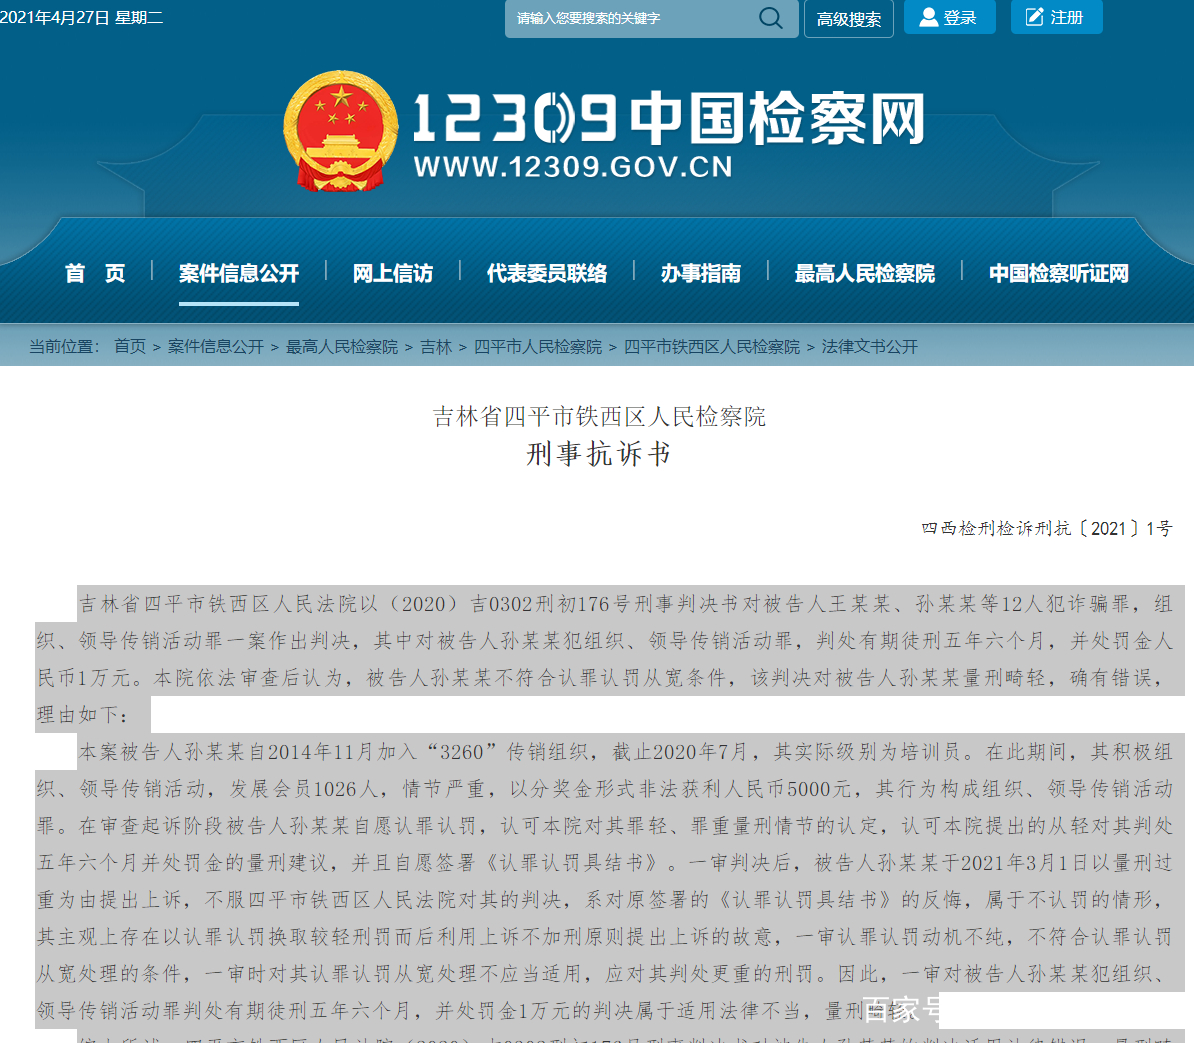Click the pencil icon beside 注册
The height and width of the screenshot is (1043, 1194).
pos(1034,18)
